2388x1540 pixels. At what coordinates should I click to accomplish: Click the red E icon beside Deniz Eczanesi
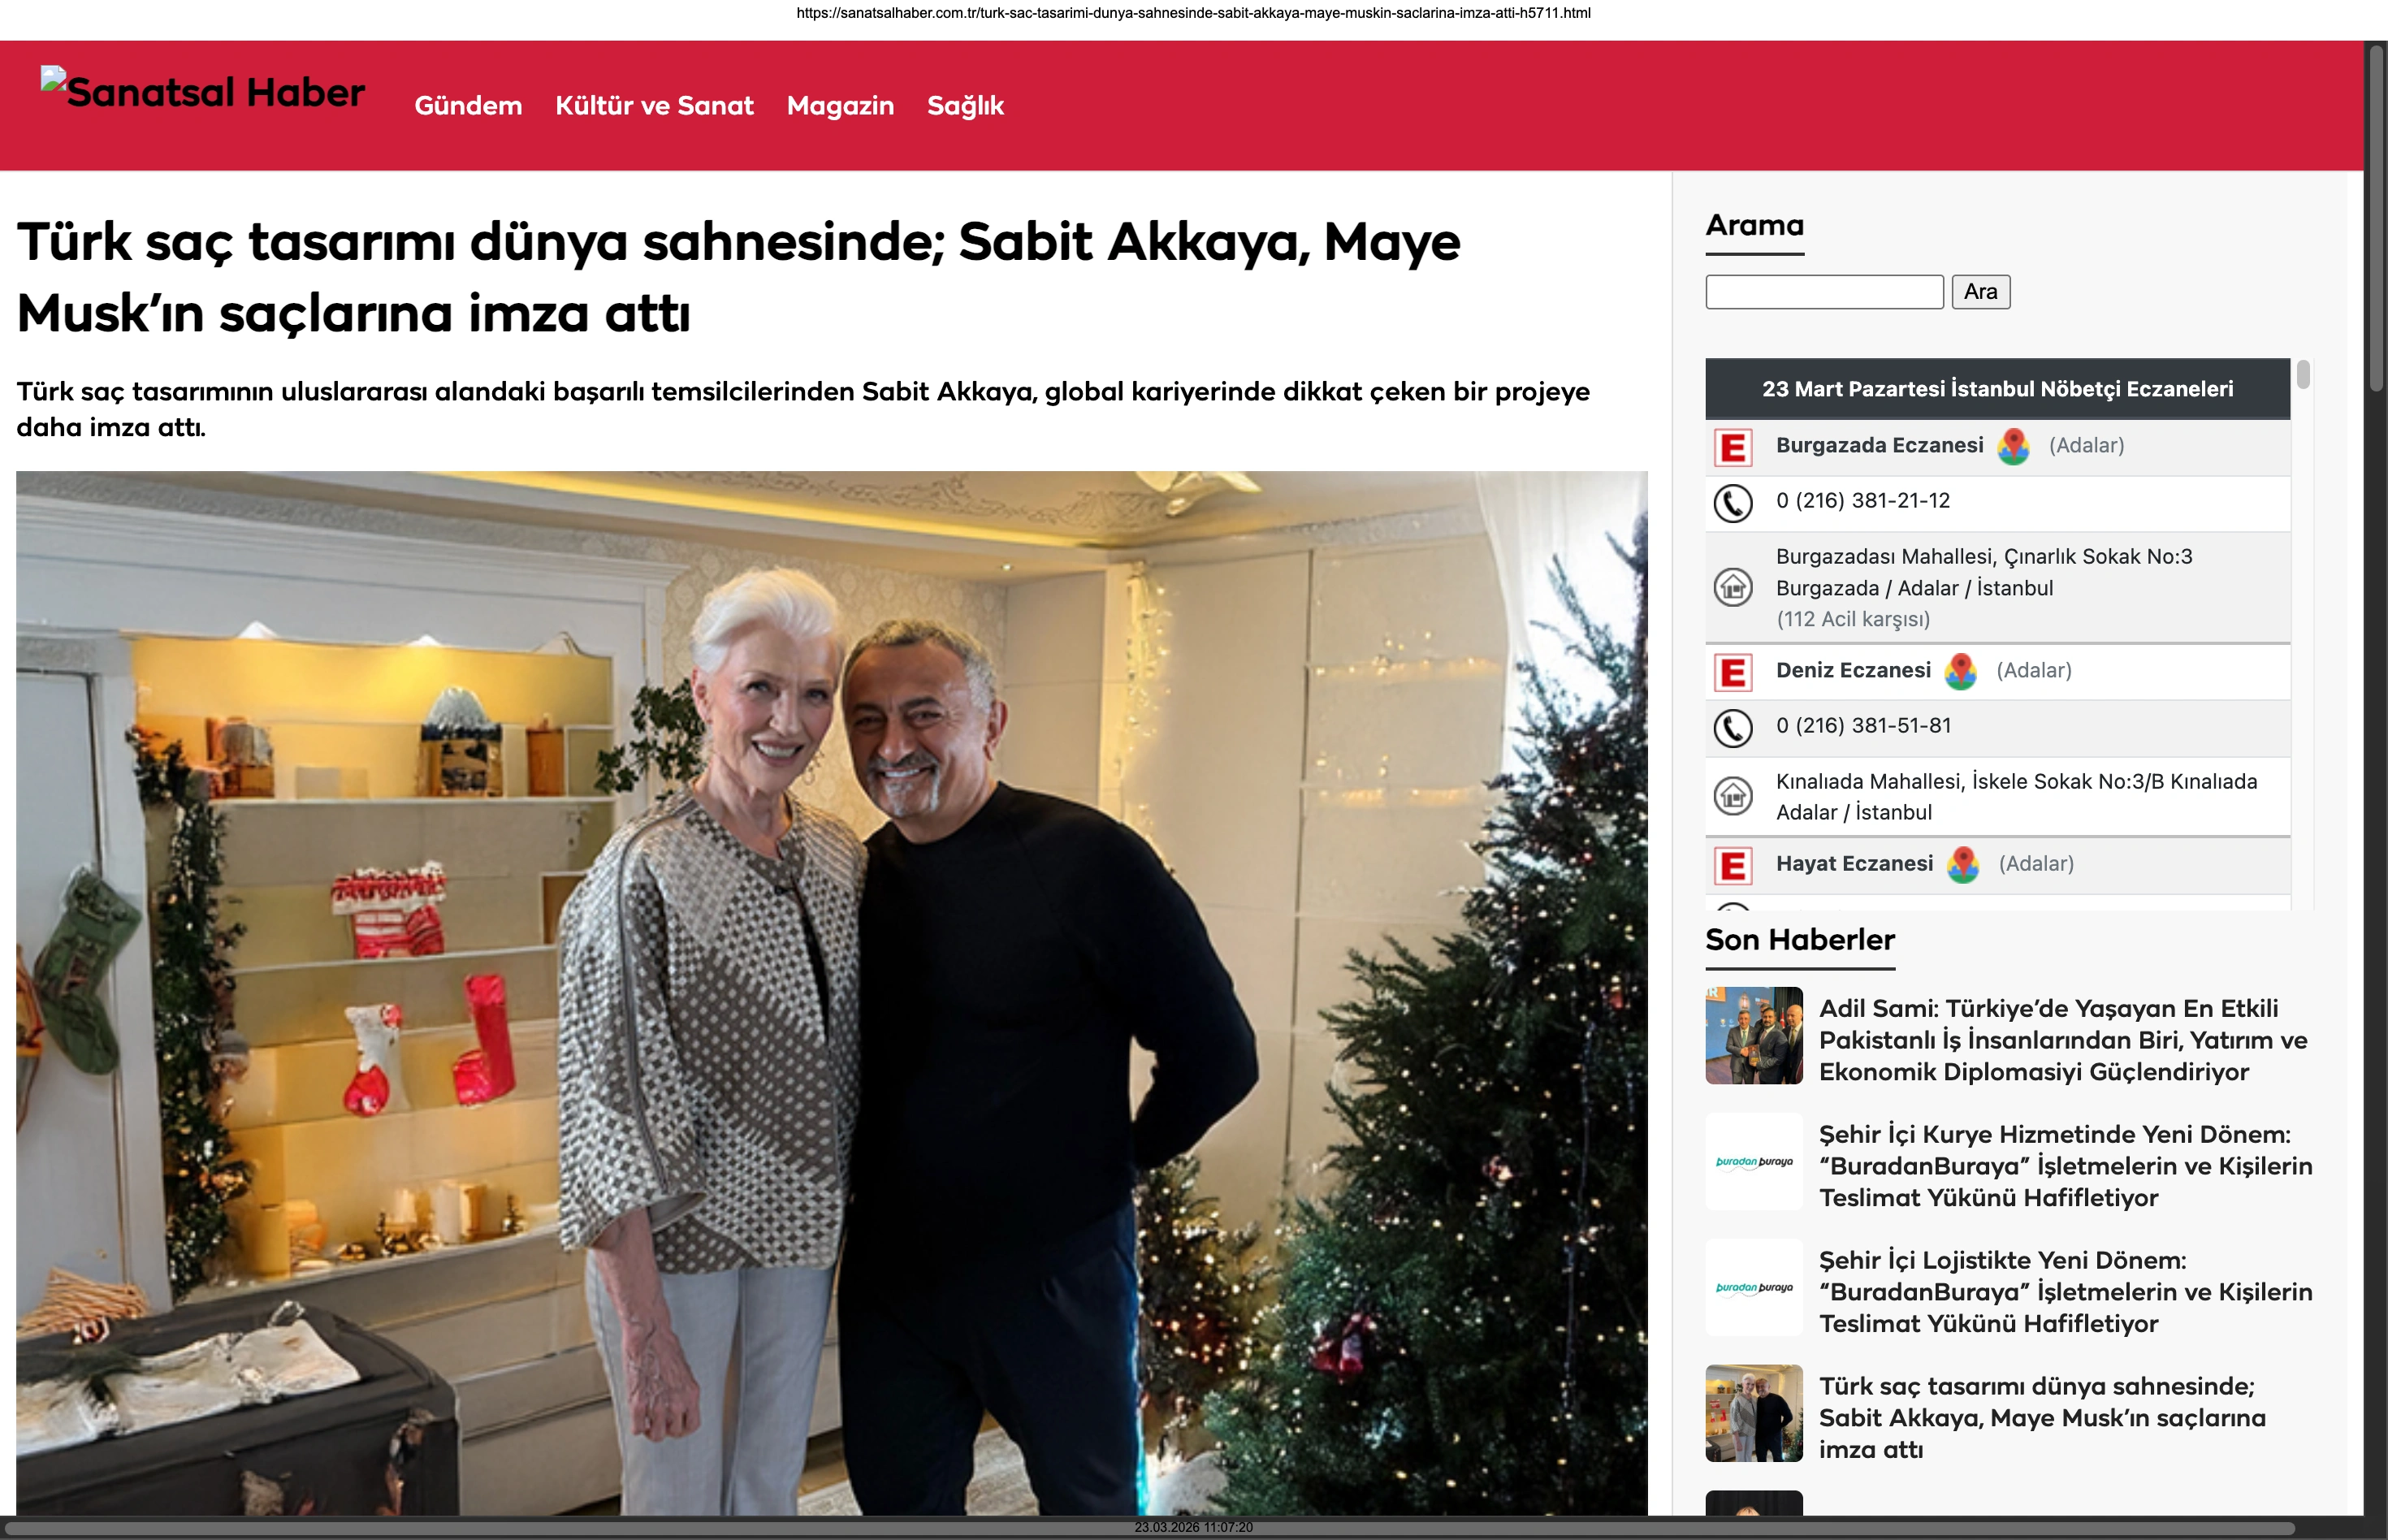[1733, 672]
